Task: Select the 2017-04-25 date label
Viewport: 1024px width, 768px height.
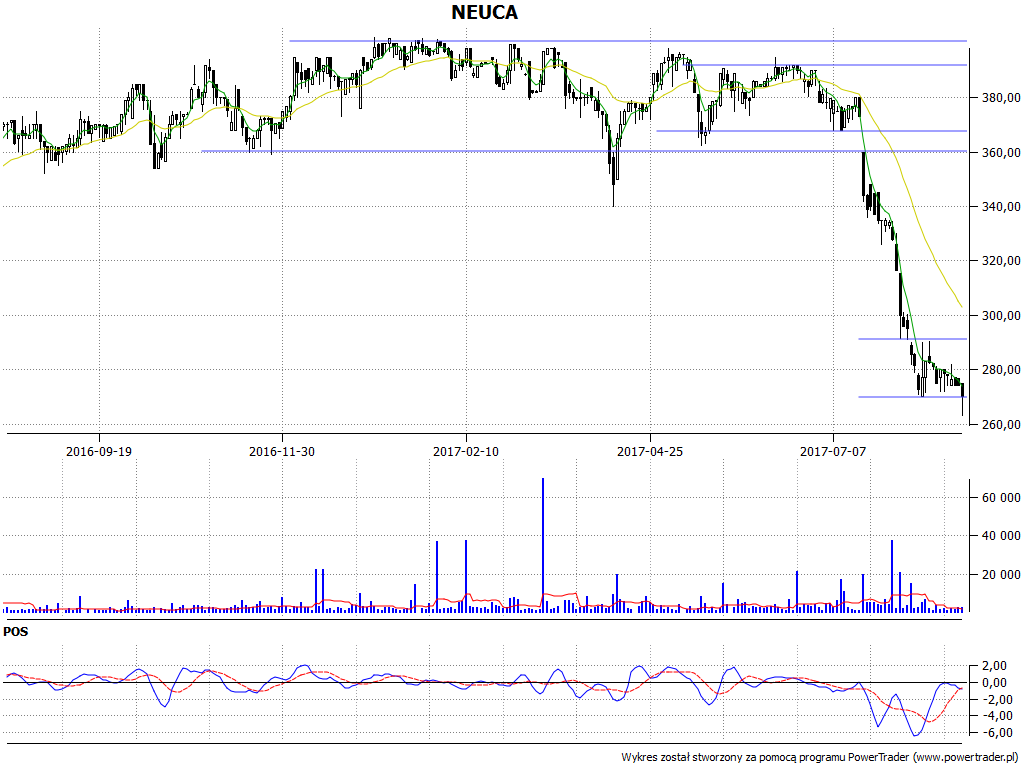Action: point(650,451)
